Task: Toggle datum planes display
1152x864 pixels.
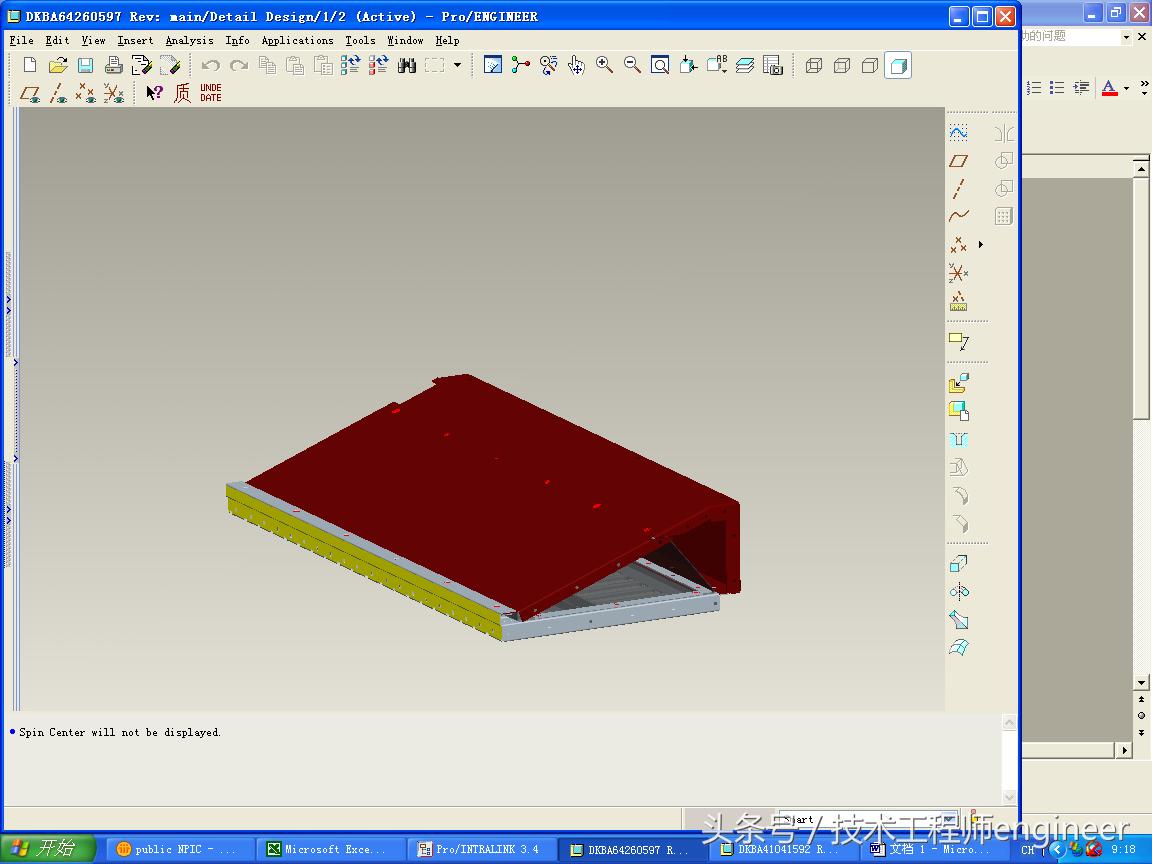Action: tap(31, 93)
